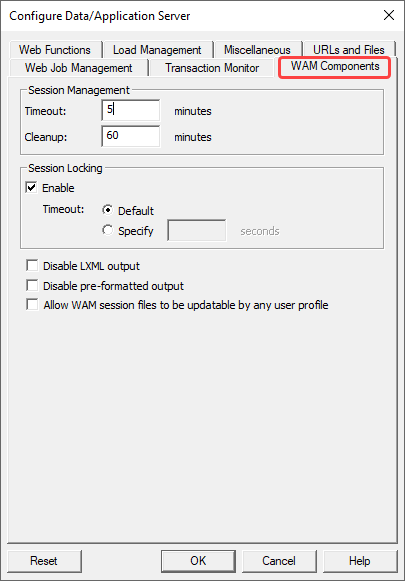The height and width of the screenshot is (581, 405).
Task: Click the Cancel button
Action: coord(279,561)
